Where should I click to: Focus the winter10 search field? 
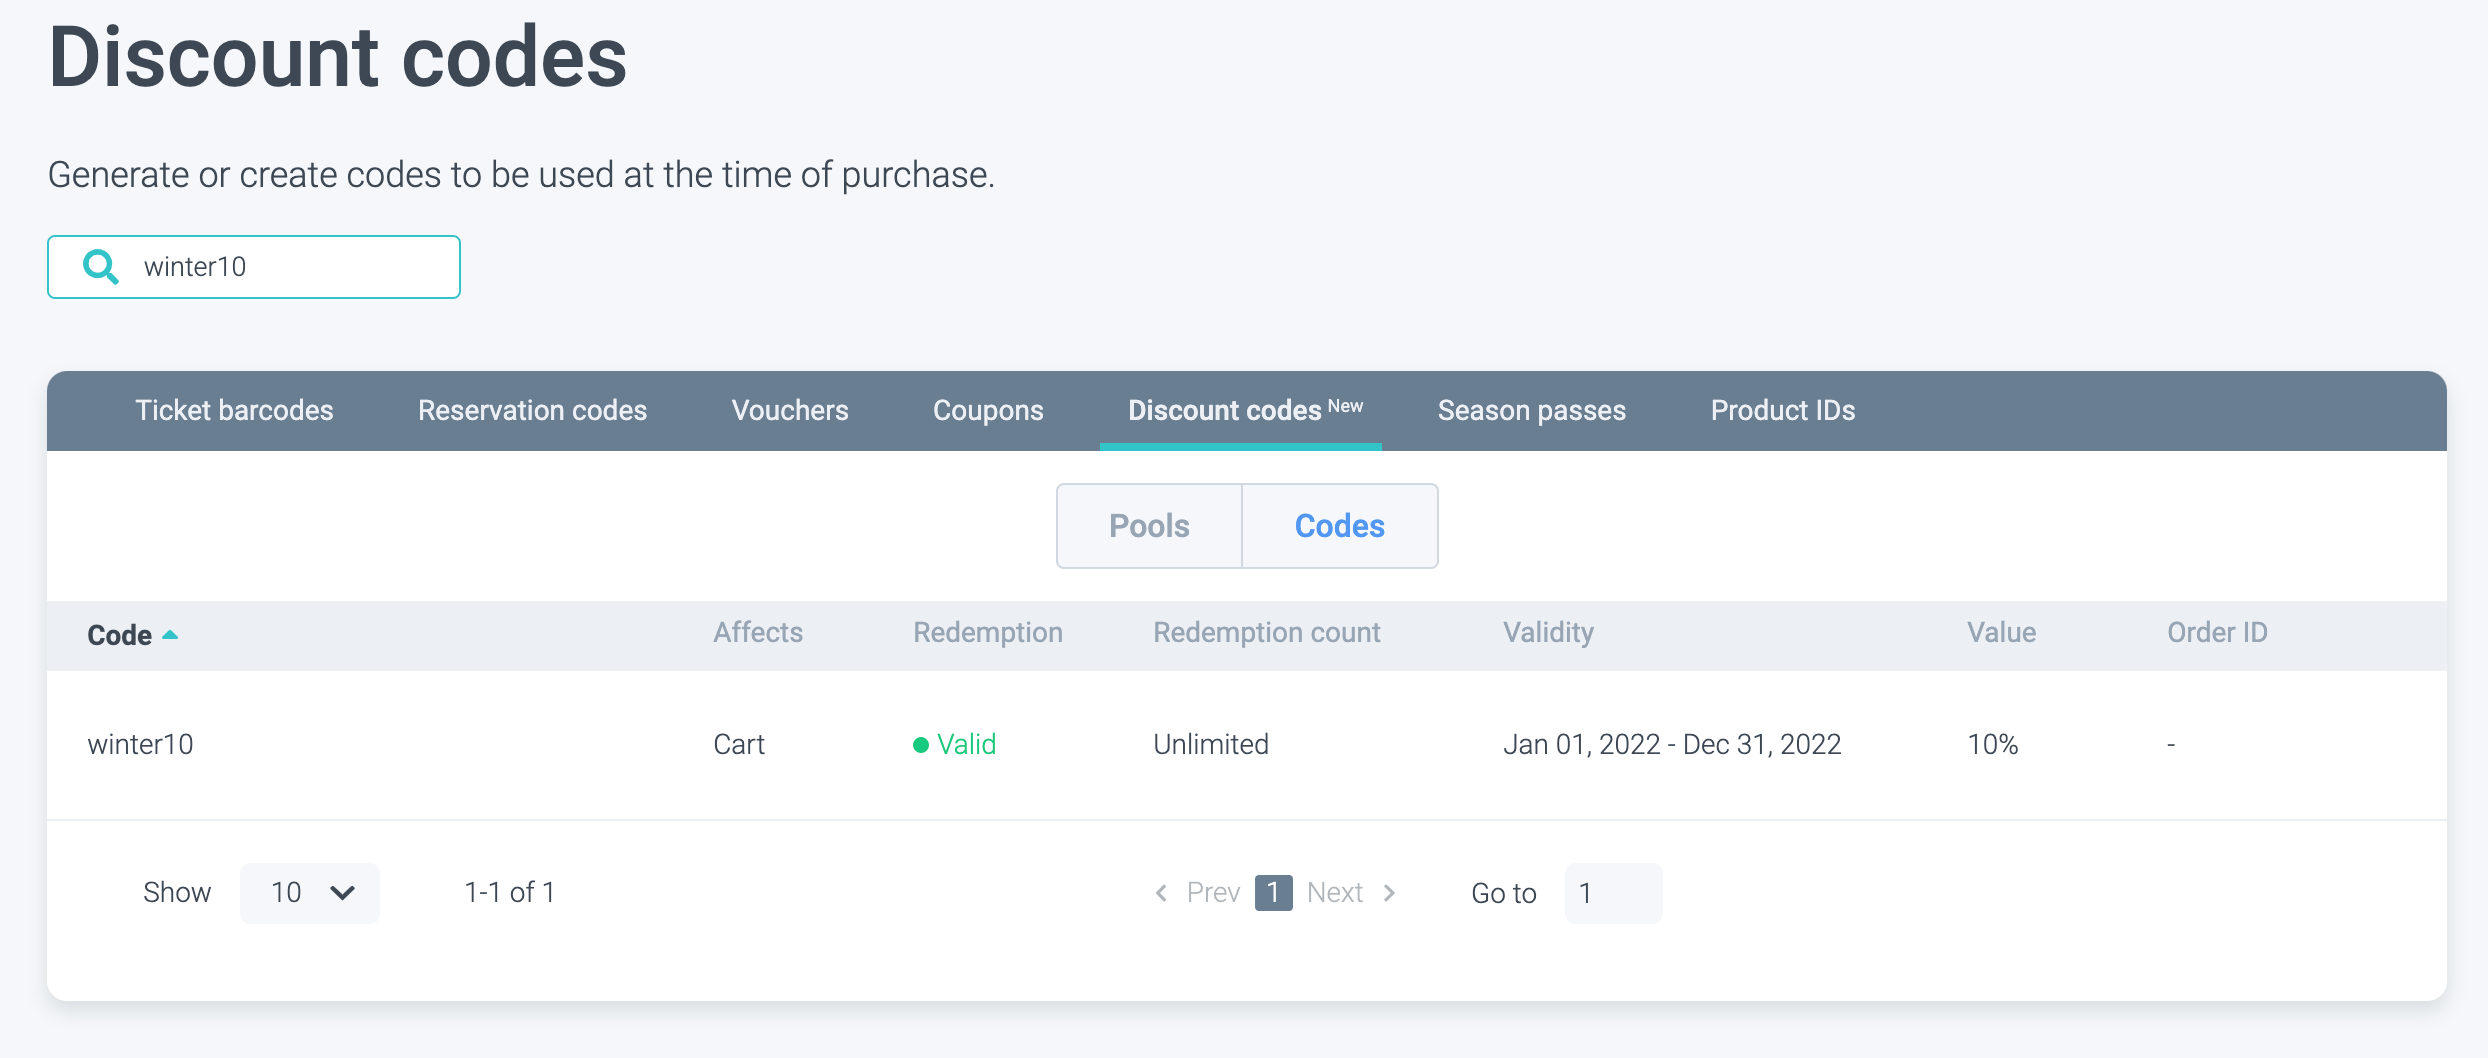tap(290, 267)
